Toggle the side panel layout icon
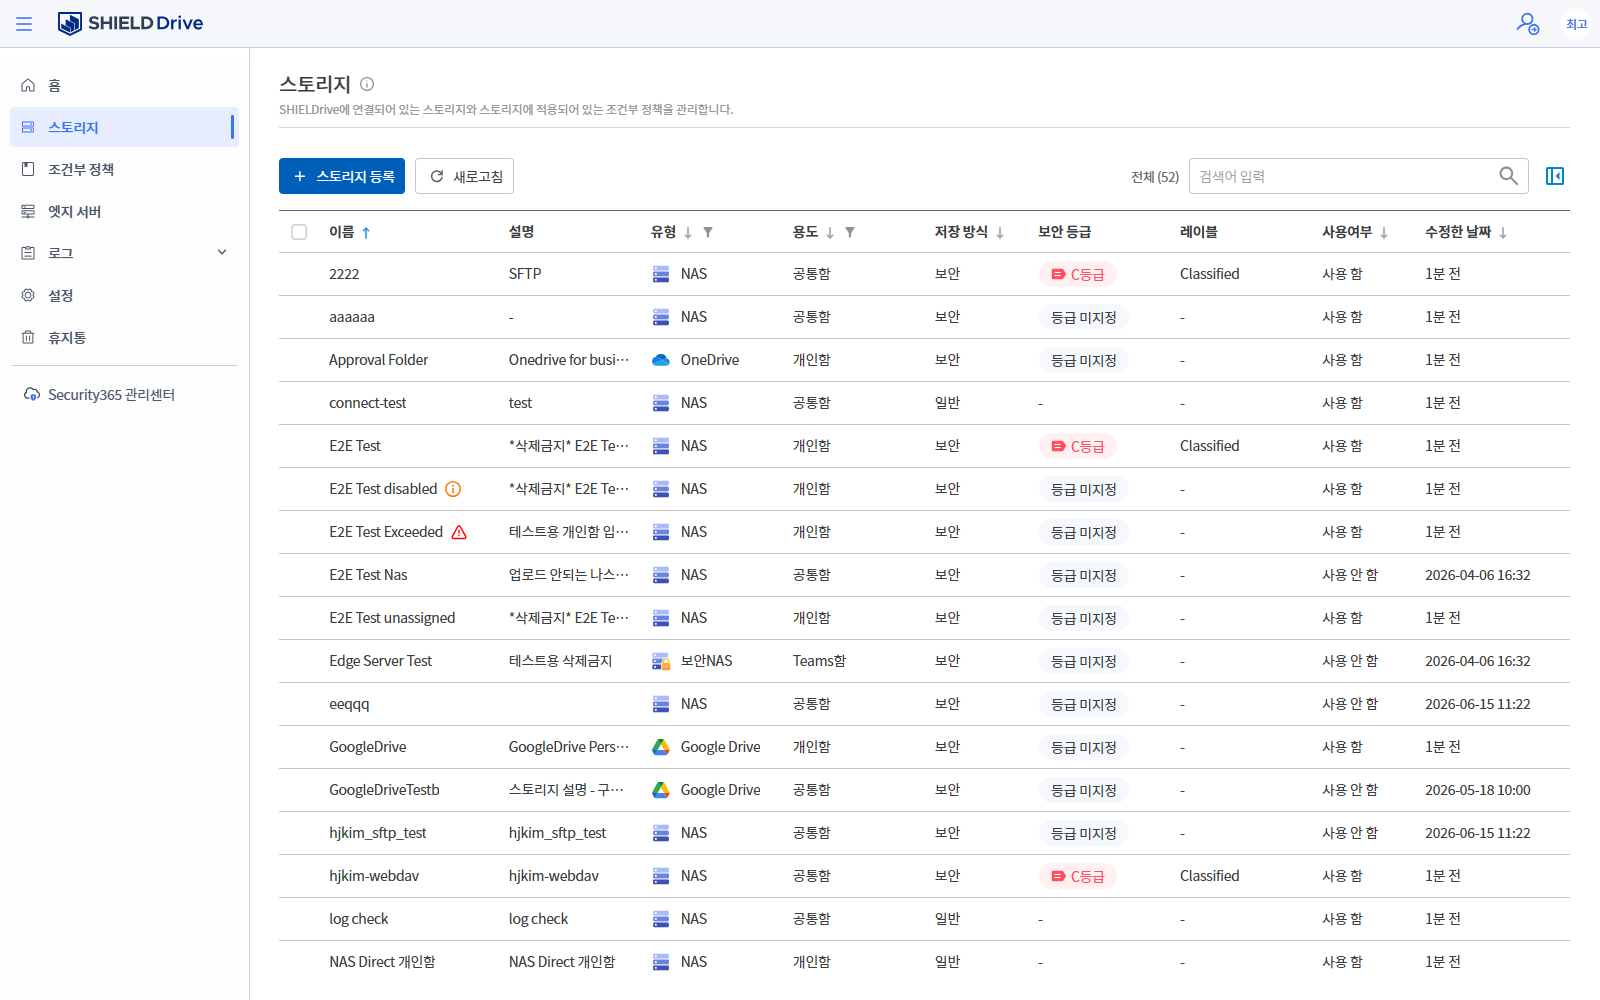This screenshot has width=1600, height=1000. (x=1555, y=176)
